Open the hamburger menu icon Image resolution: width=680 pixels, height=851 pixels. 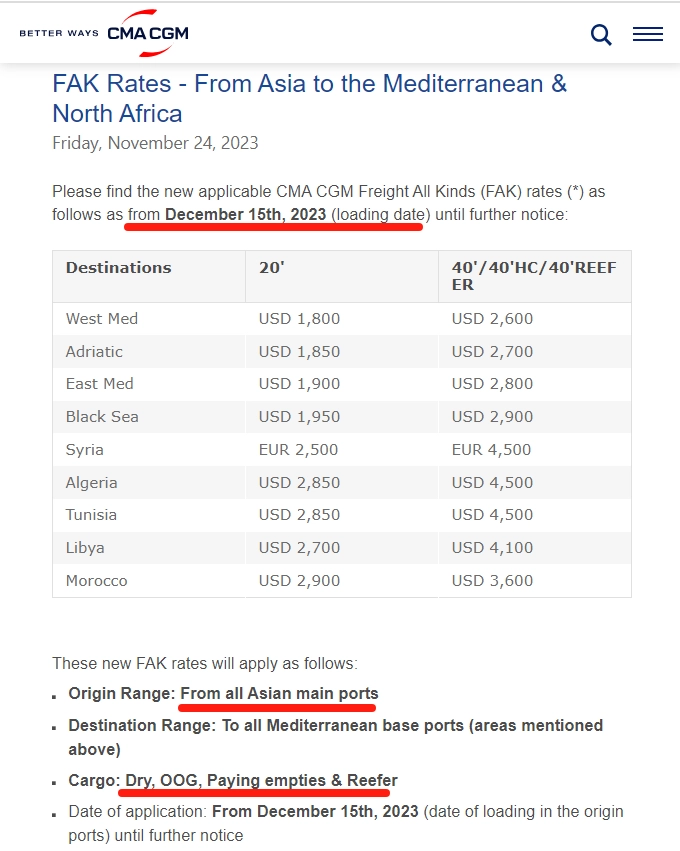647,34
